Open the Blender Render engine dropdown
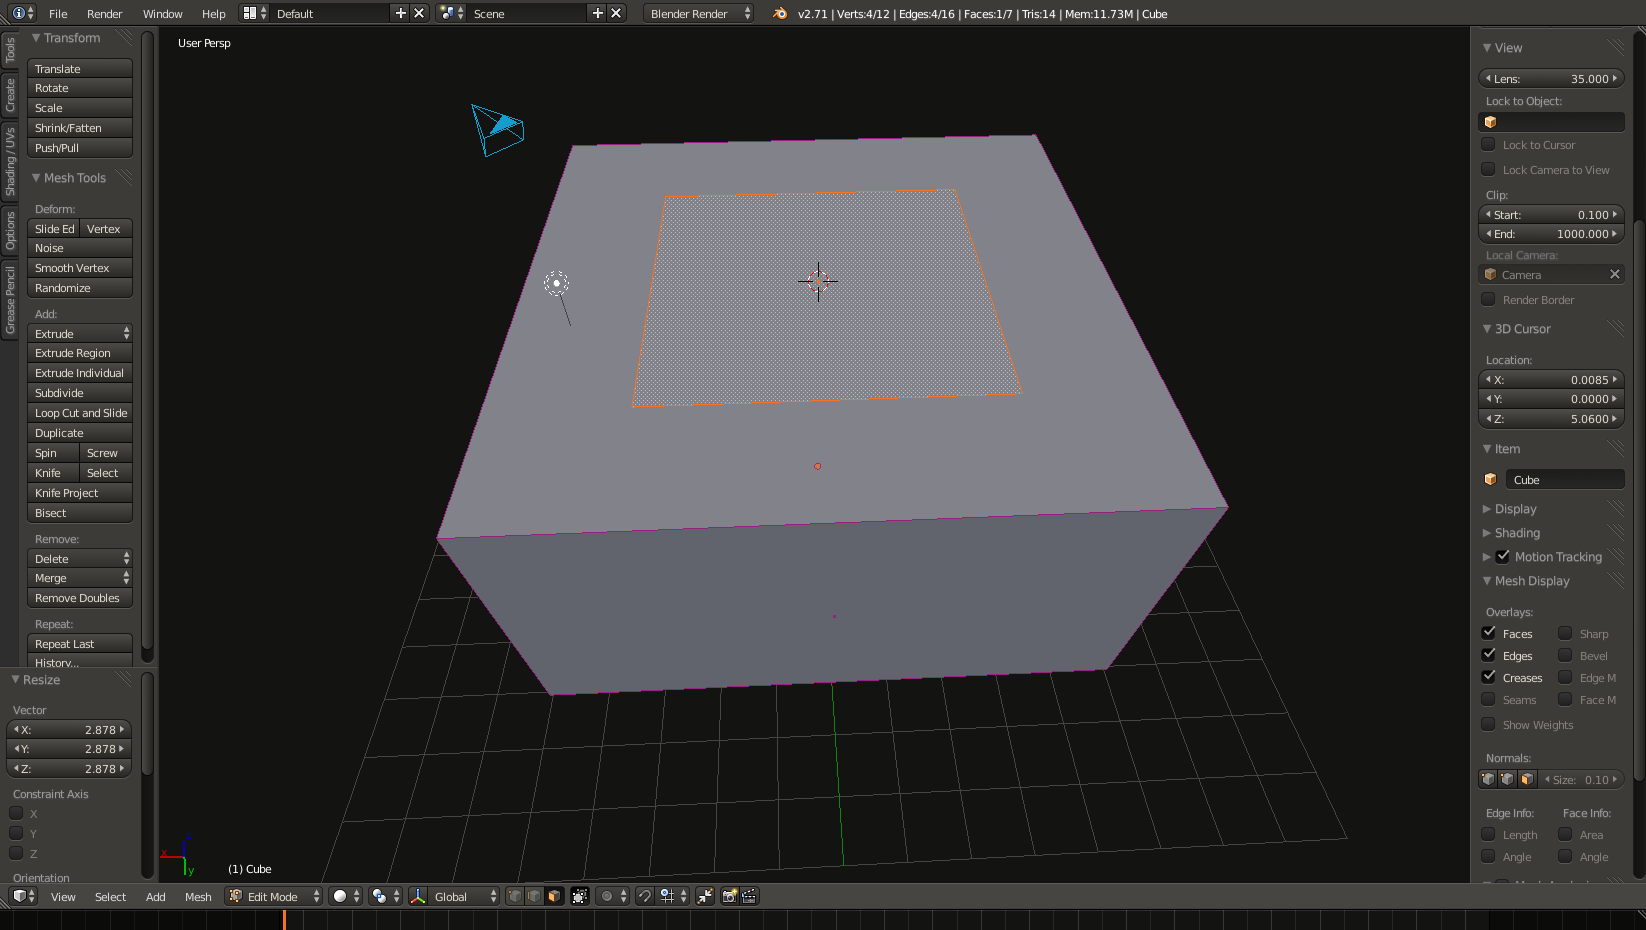Screen dimensions: 1646x930 (x=699, y=13)
